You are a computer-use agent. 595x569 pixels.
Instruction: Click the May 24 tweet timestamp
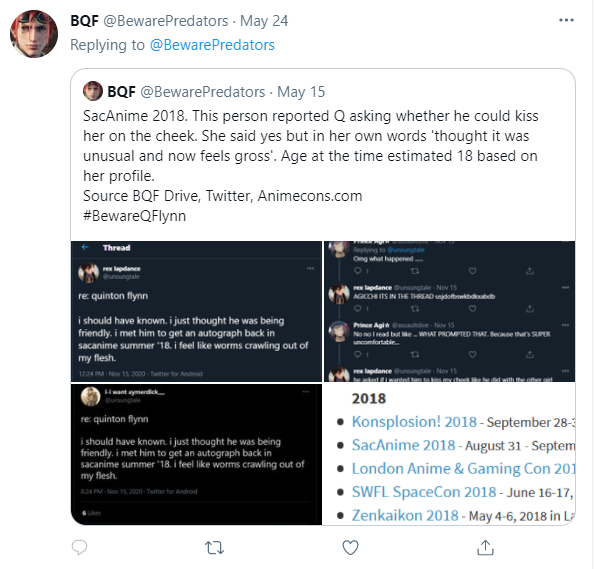[264, 21]
